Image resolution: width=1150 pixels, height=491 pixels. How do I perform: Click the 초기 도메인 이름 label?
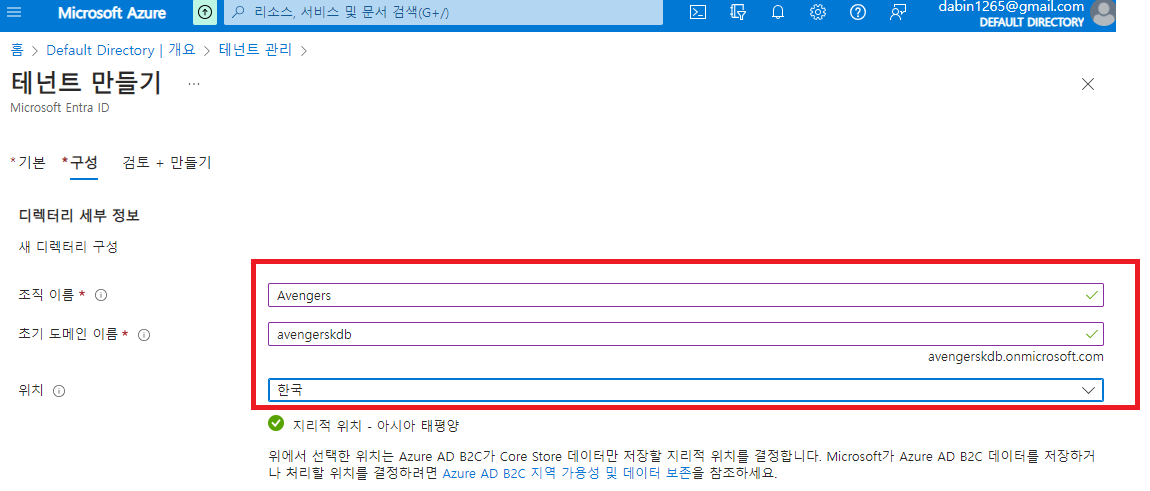pos(67,334)
